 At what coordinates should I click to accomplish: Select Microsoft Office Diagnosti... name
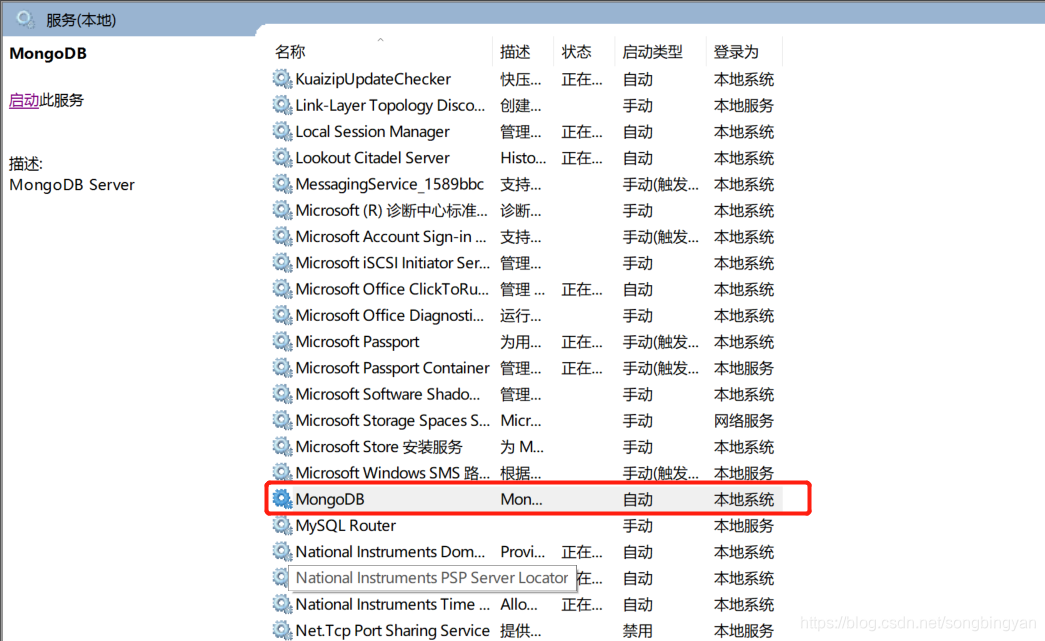click(390, 315)
